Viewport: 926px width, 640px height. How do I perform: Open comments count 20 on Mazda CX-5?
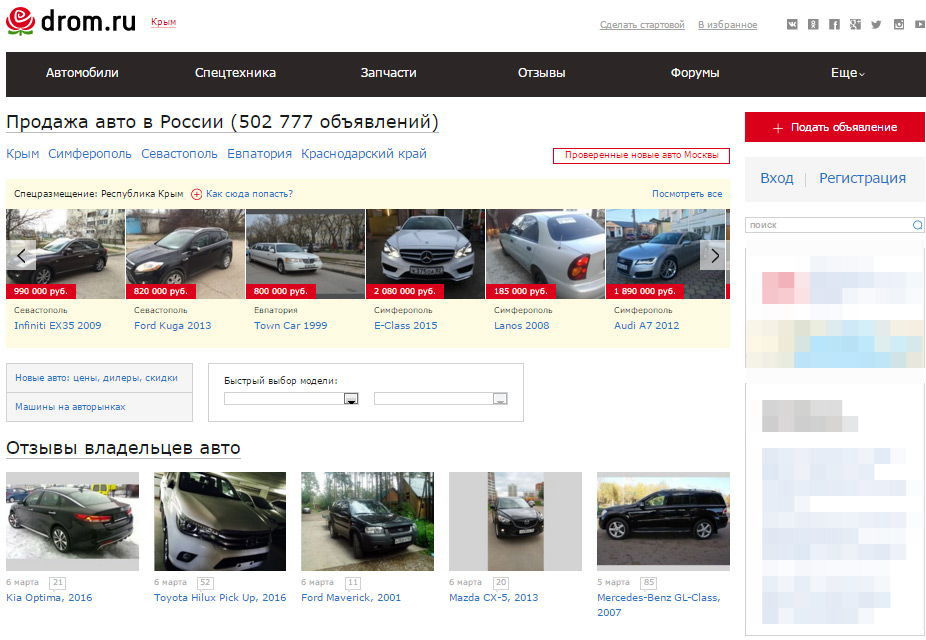pyautogui.click(x=501, y=583)
